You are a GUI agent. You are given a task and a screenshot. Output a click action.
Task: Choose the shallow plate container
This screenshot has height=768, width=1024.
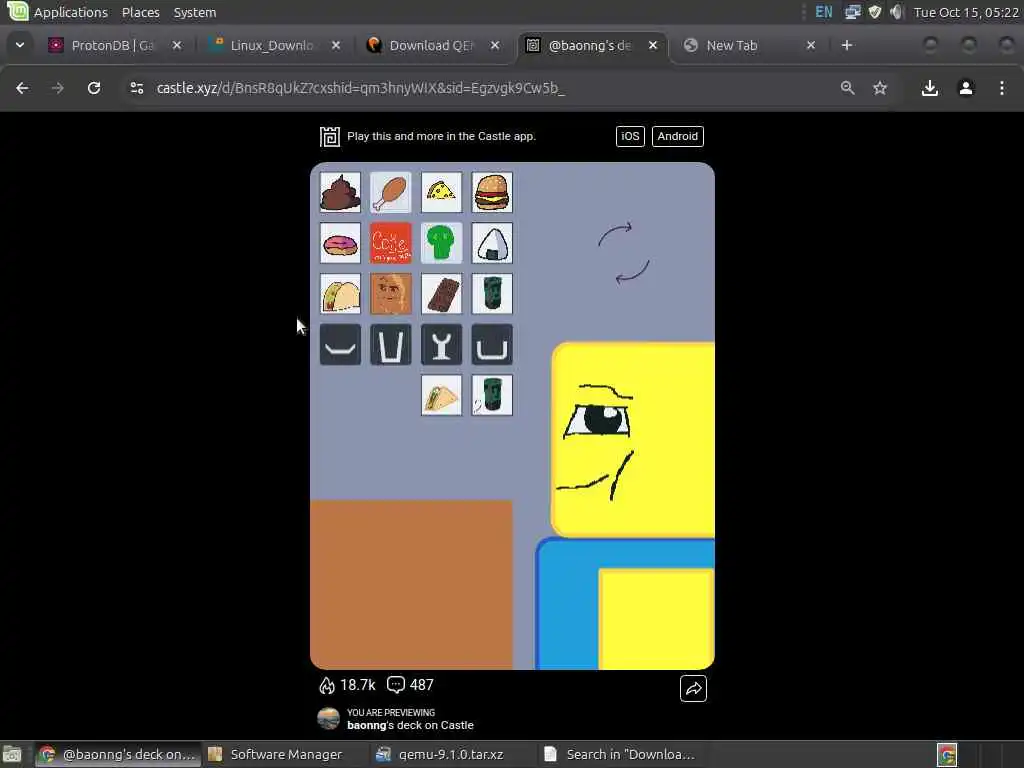pos(340,344)
